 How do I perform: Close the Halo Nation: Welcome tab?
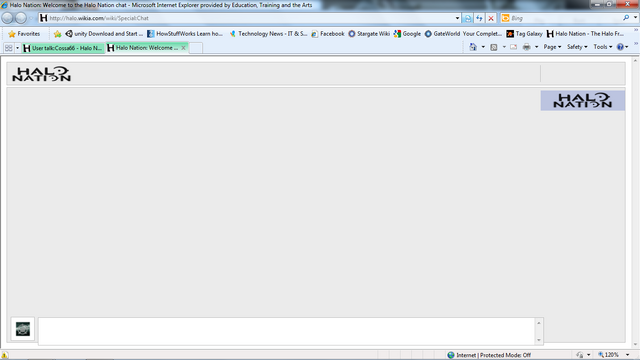point(183,48)
